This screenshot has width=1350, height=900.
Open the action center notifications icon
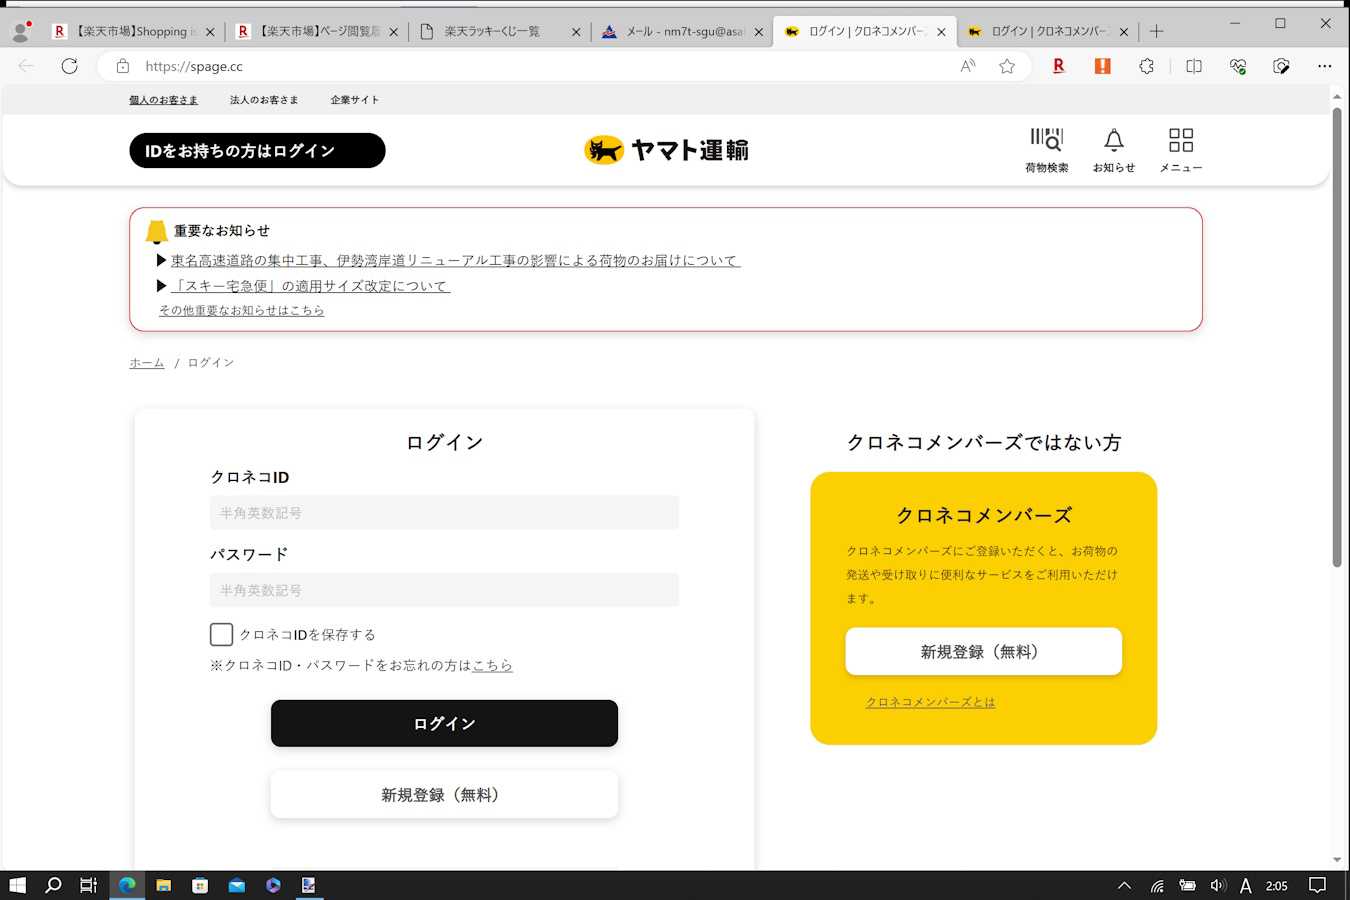coord(1318,885)
